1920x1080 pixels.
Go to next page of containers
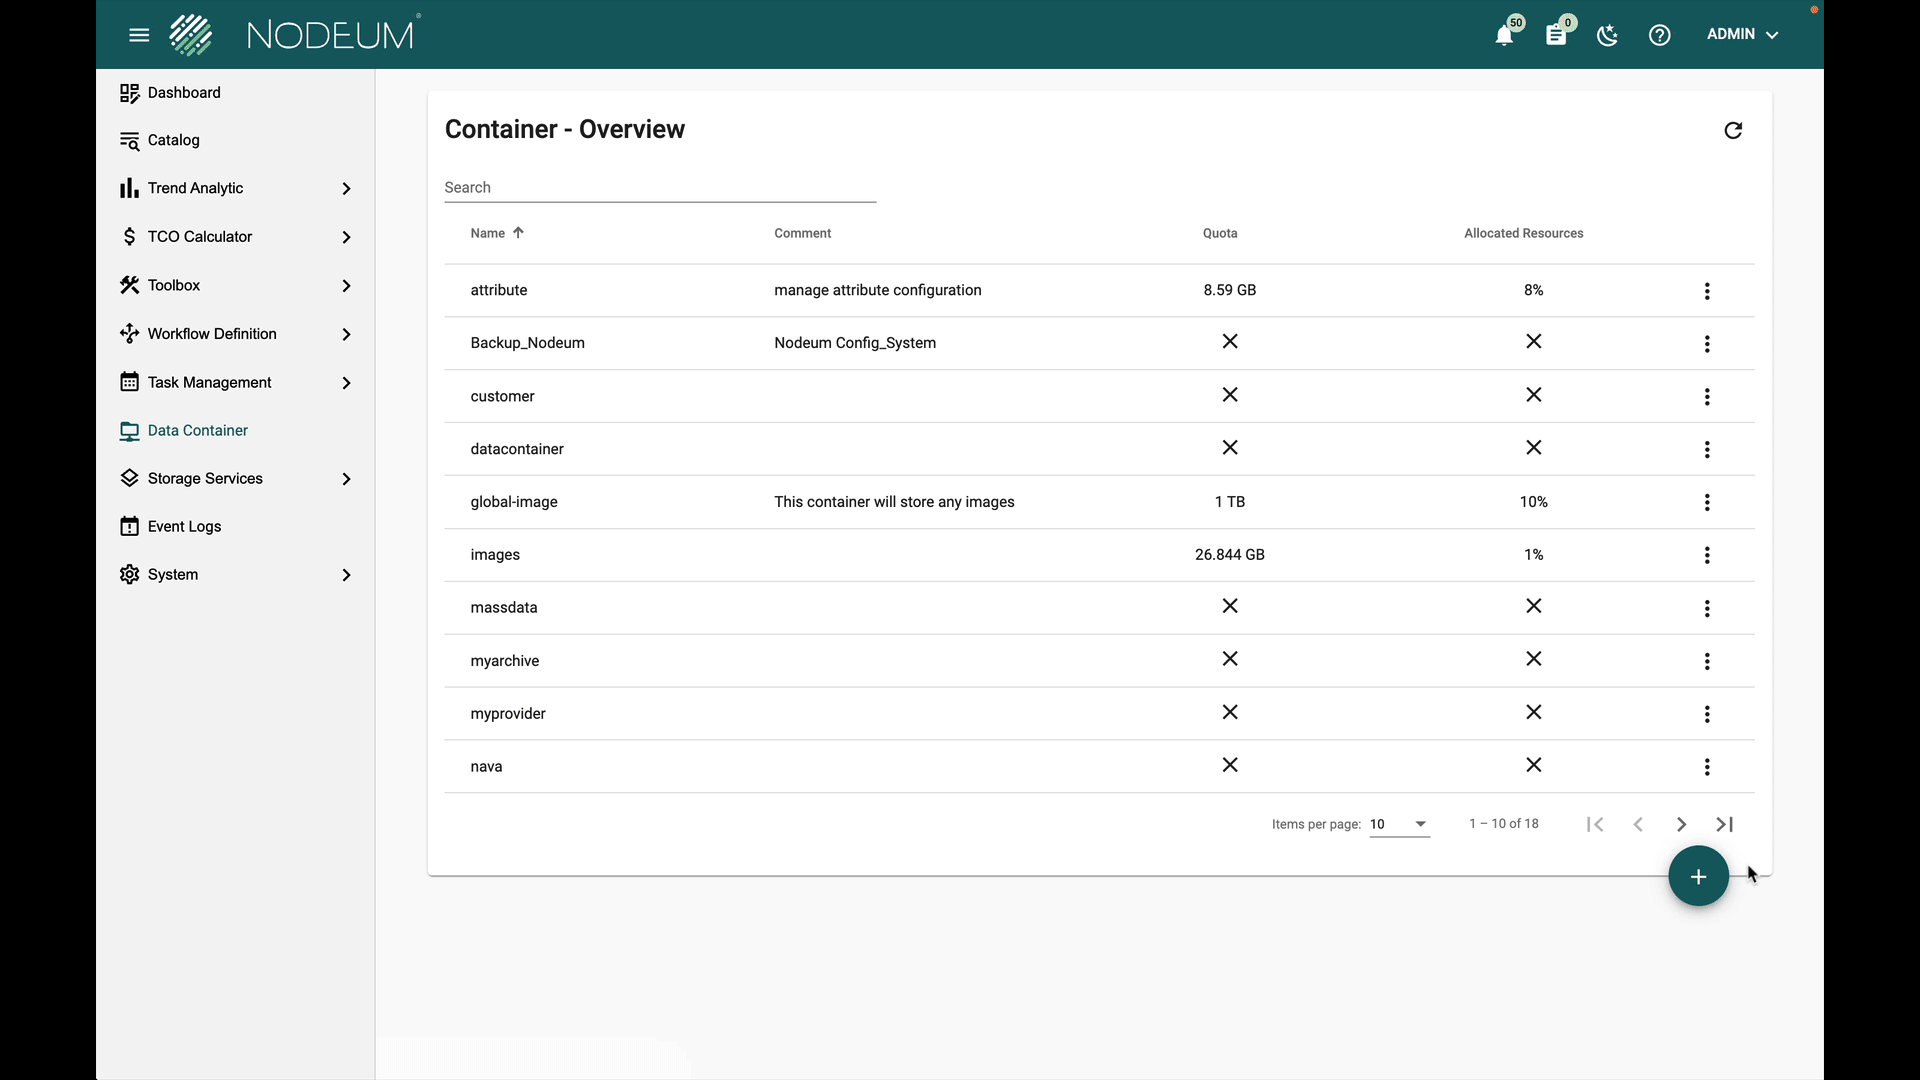point(1681,825)
